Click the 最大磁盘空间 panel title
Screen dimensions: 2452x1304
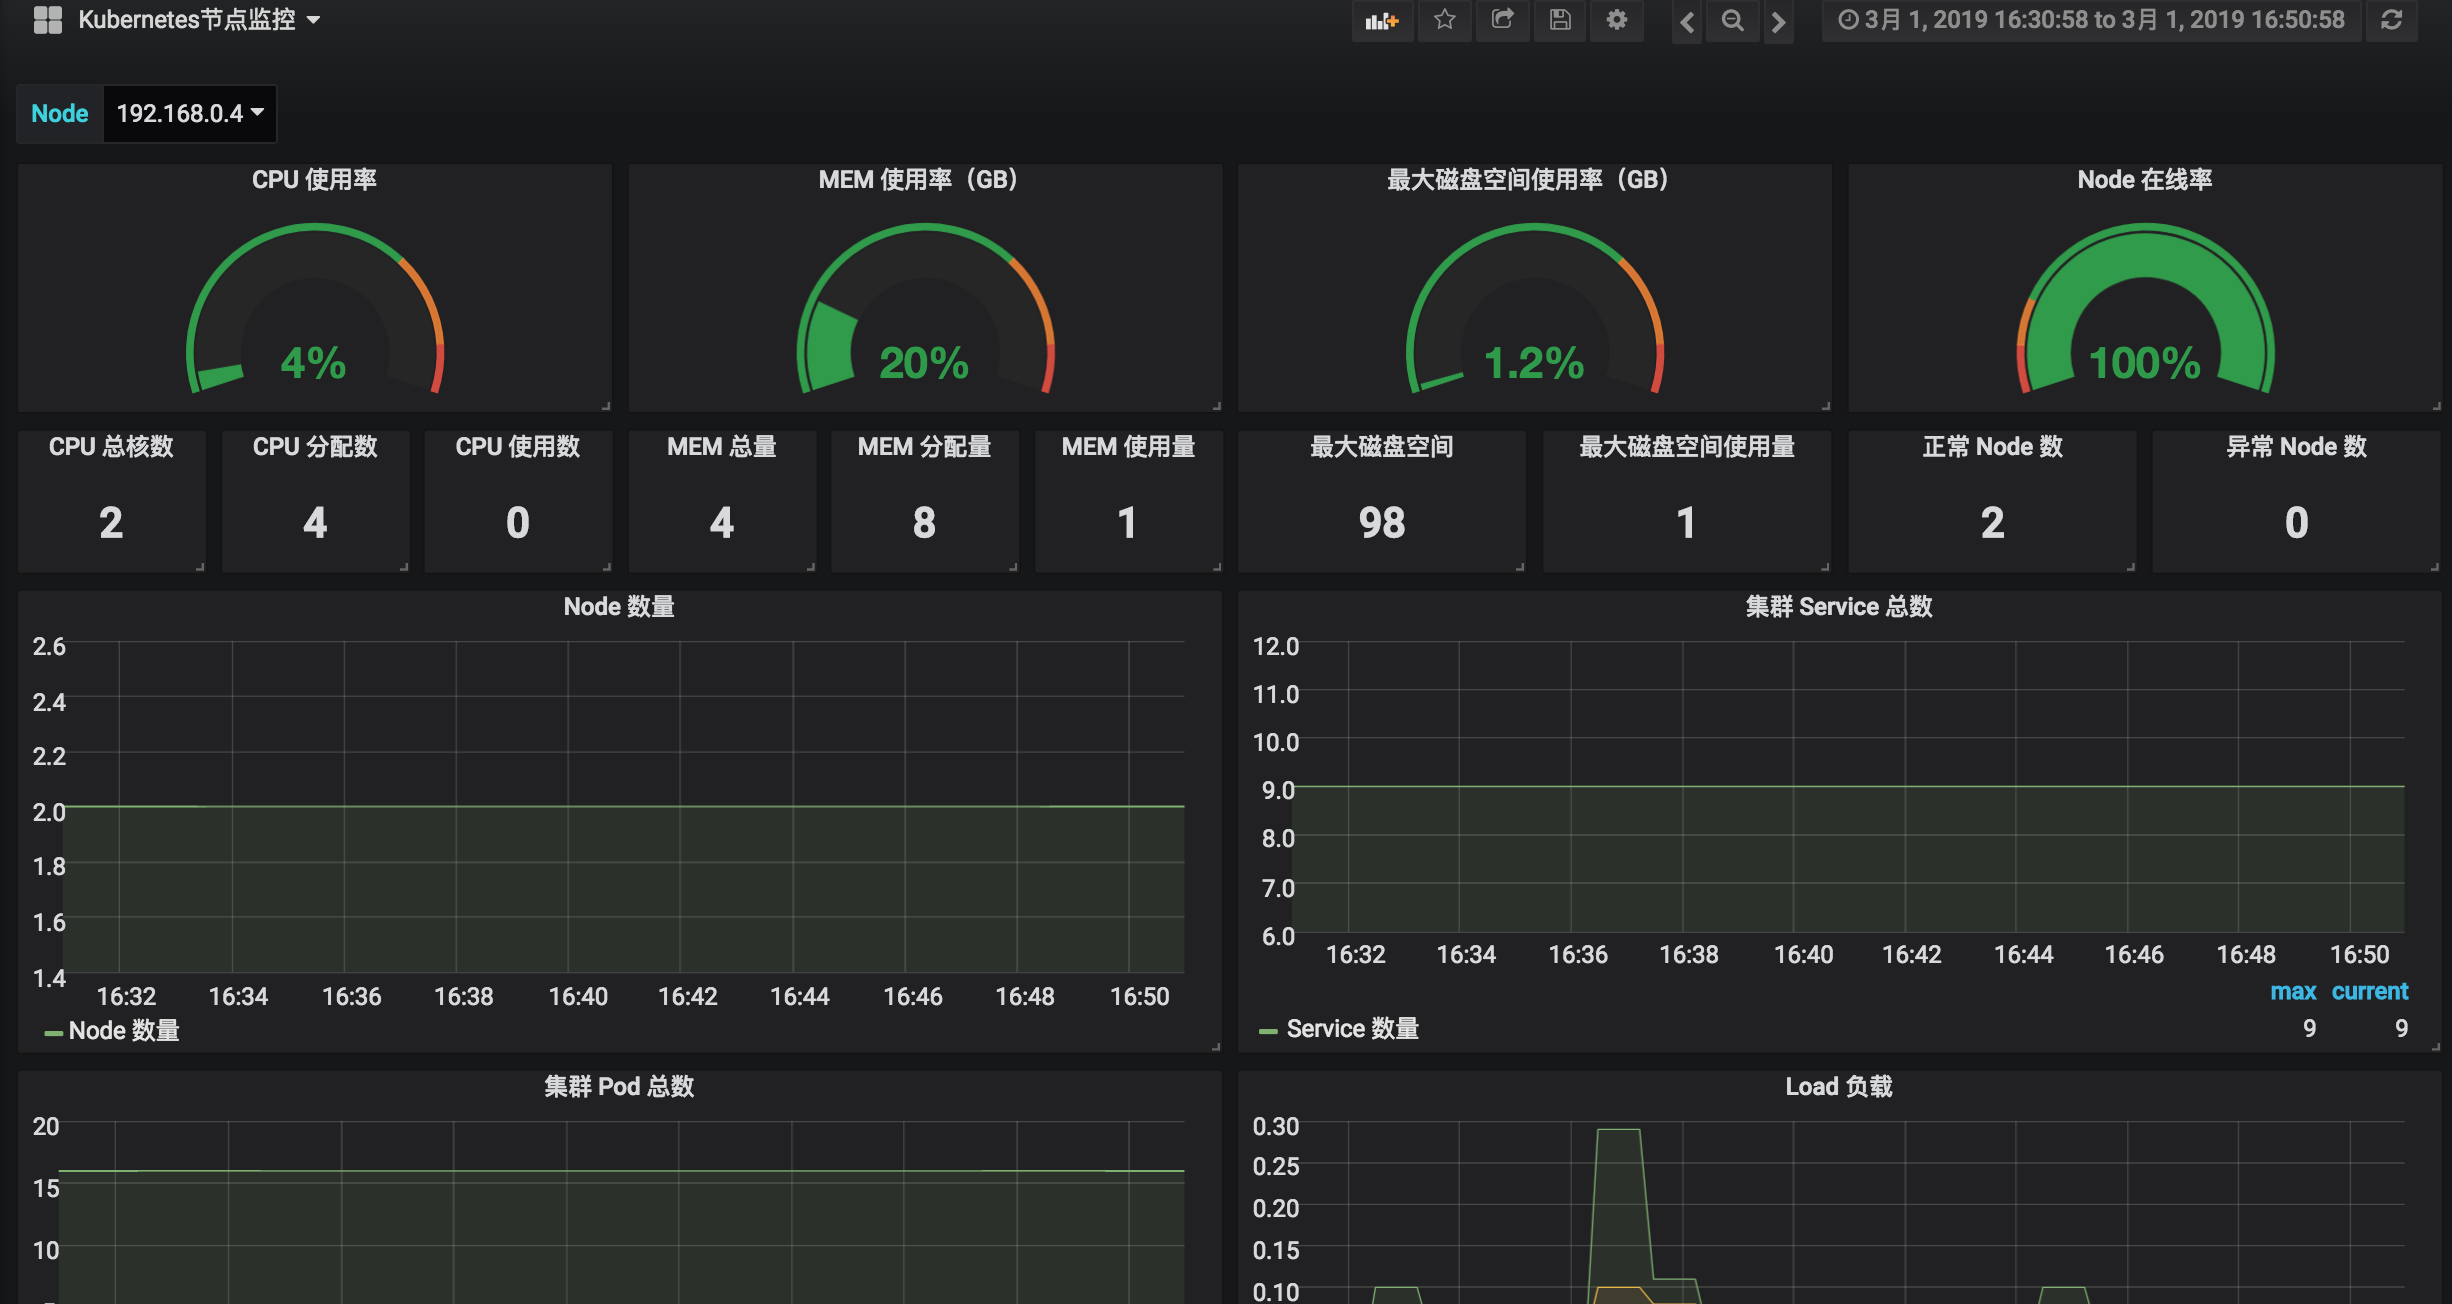click(1382, 447)
